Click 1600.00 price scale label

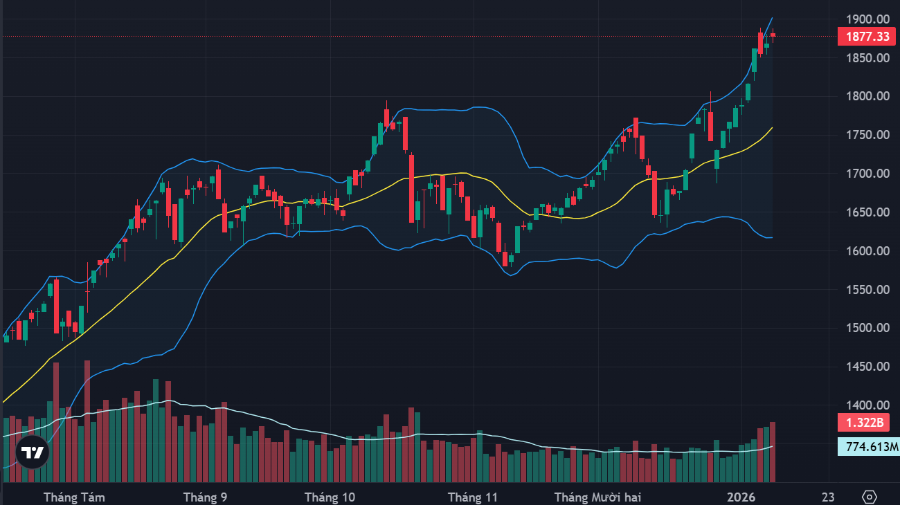(x=866, y=251)
